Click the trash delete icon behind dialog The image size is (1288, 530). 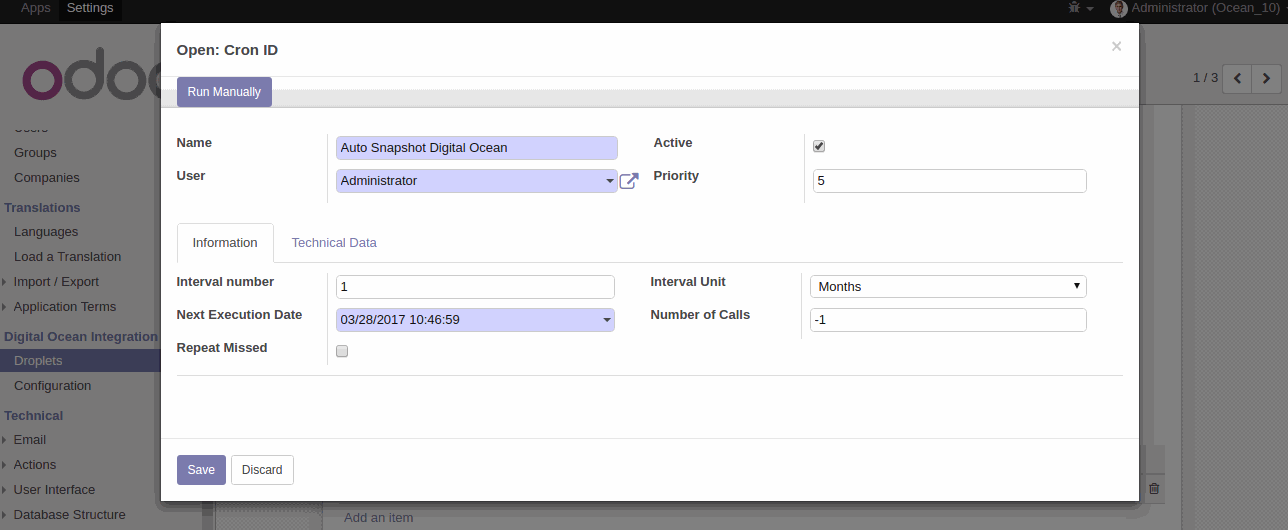[1154, 488]
